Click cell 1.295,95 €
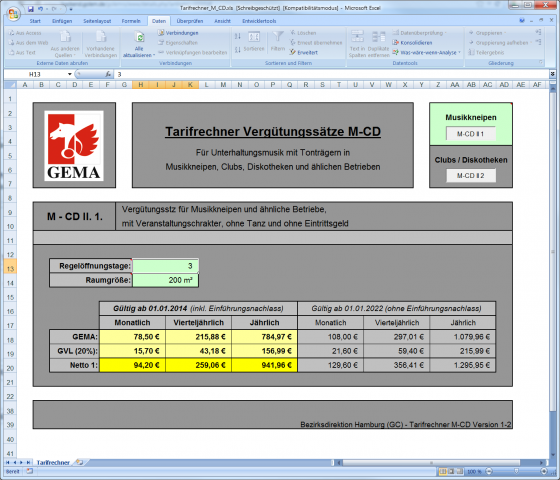 (x=463, y=365)
